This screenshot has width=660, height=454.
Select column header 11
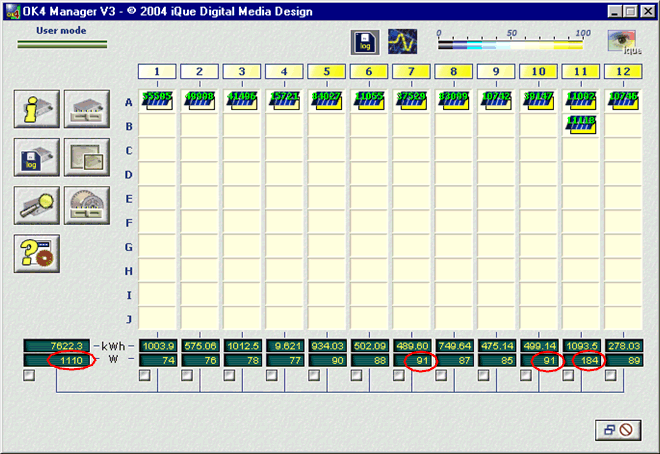581,71
